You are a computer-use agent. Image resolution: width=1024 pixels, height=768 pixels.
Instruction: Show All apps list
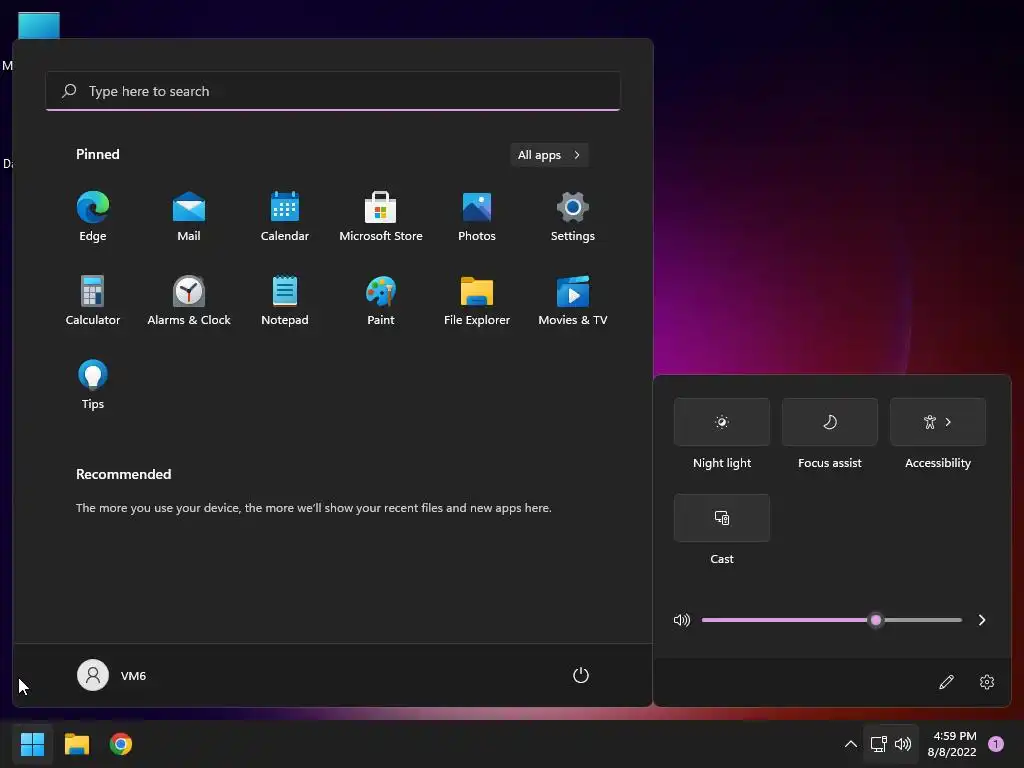coord(549,155)
